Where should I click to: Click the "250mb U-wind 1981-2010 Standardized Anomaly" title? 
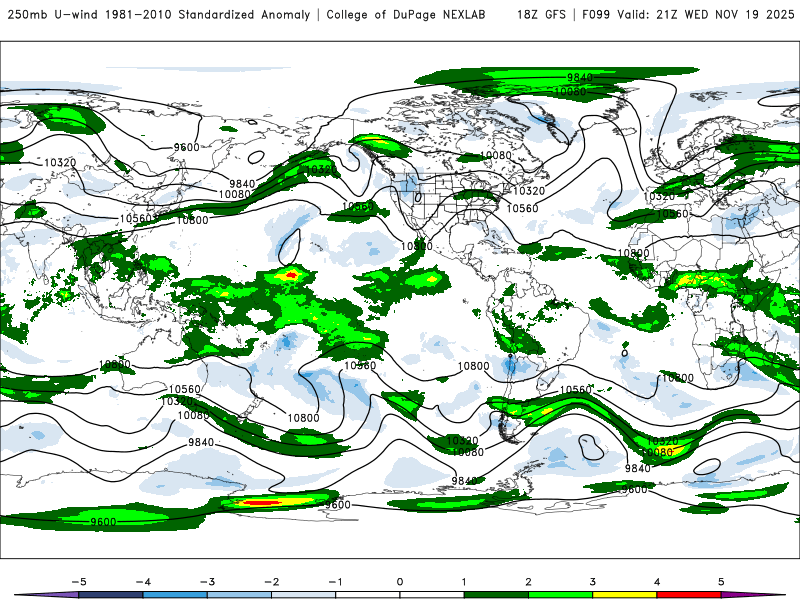pyautogui.click(x=159, y=15)
